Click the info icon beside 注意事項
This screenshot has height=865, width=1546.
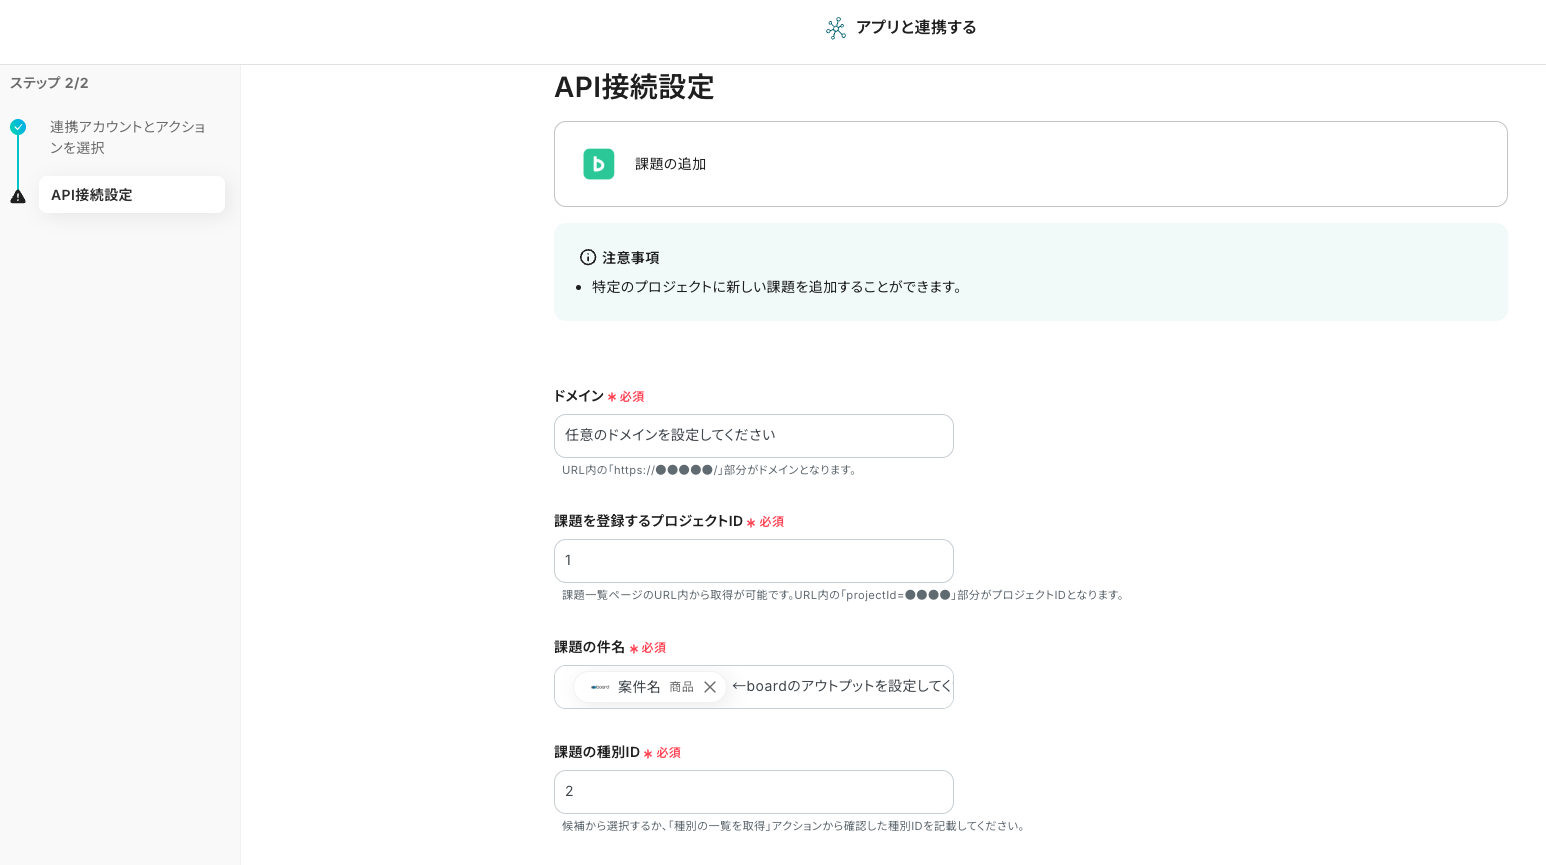(588, 257)
